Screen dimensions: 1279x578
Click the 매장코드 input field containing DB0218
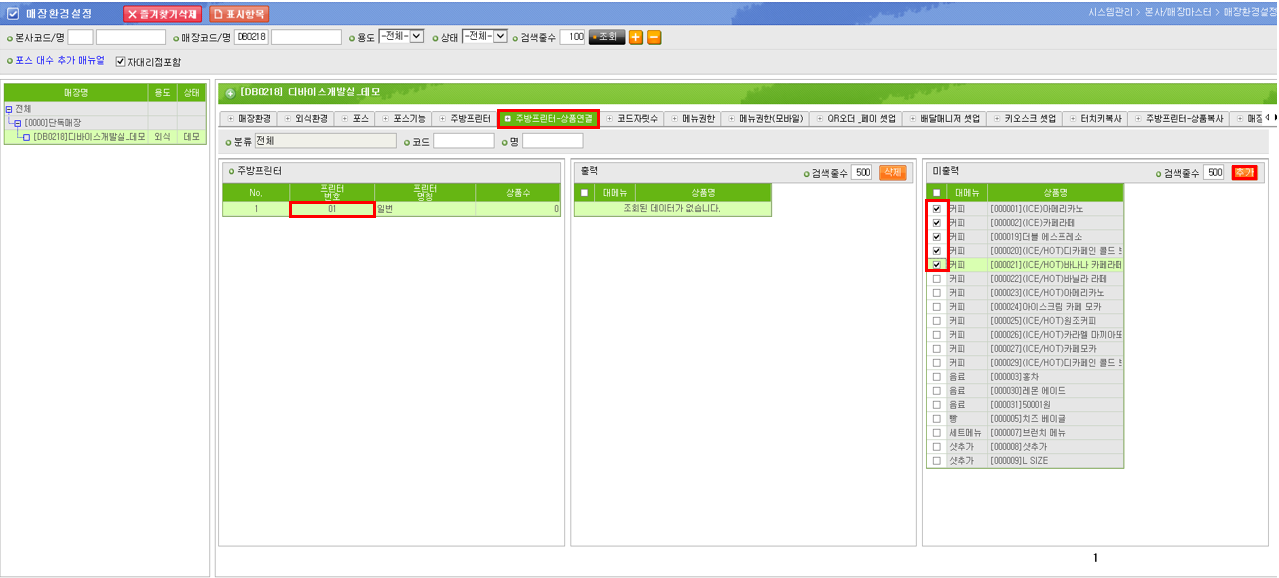pos(250,37)
